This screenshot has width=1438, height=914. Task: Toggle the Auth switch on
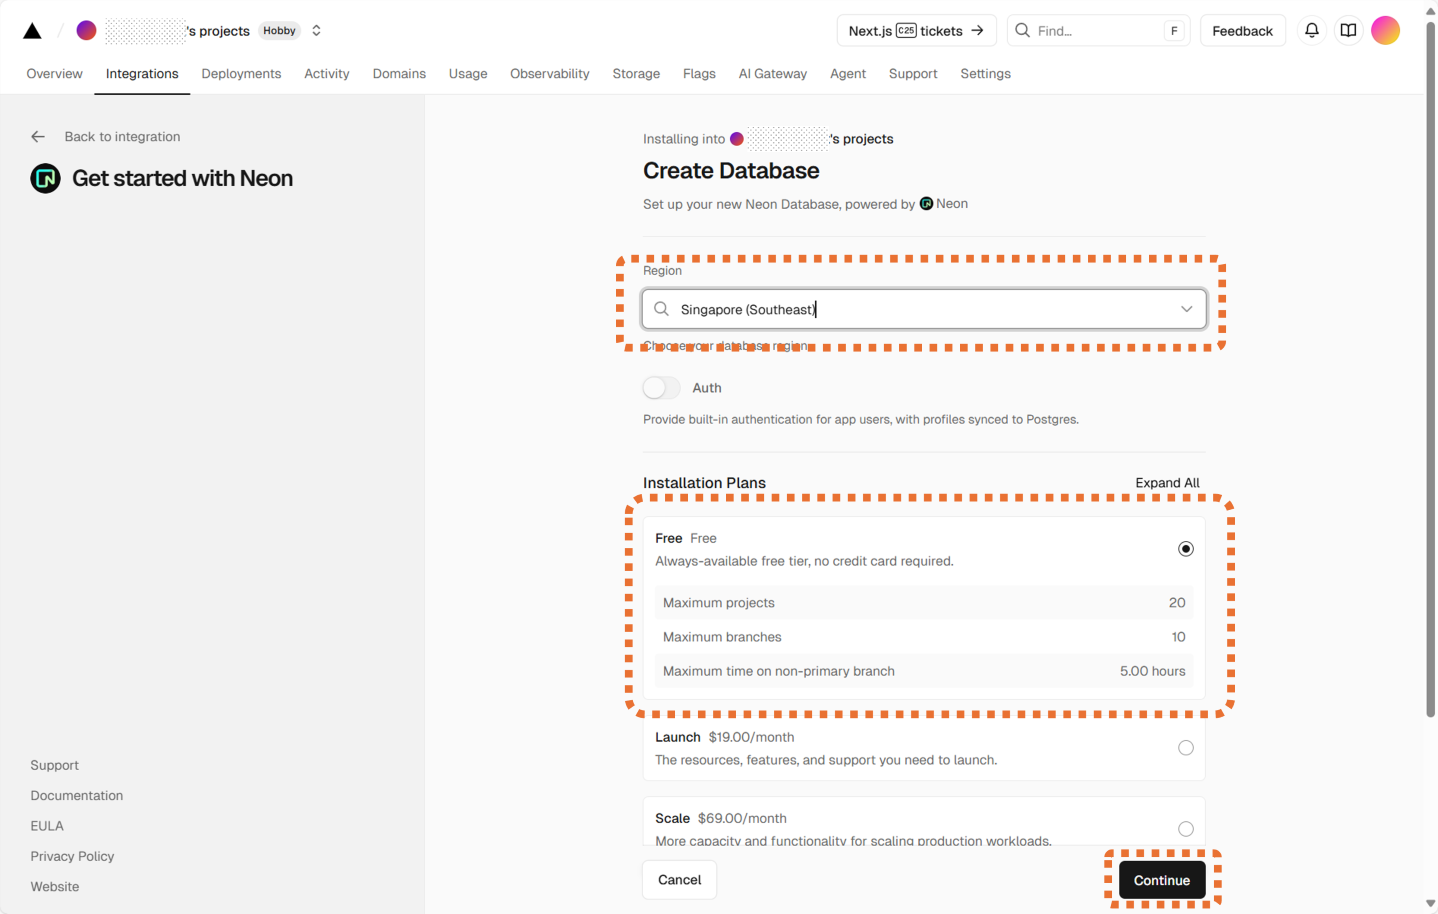tap(661, 388)
